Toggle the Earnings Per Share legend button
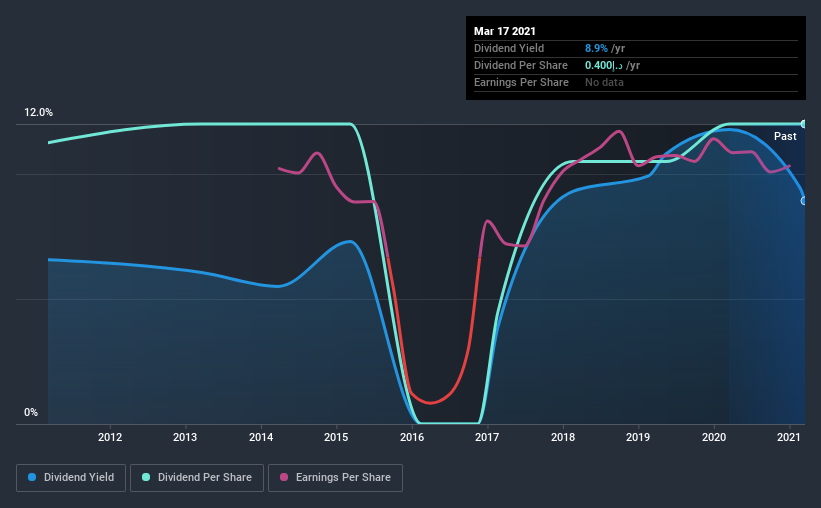The height and width of the screenshot is (508, 821). [335, 478]
